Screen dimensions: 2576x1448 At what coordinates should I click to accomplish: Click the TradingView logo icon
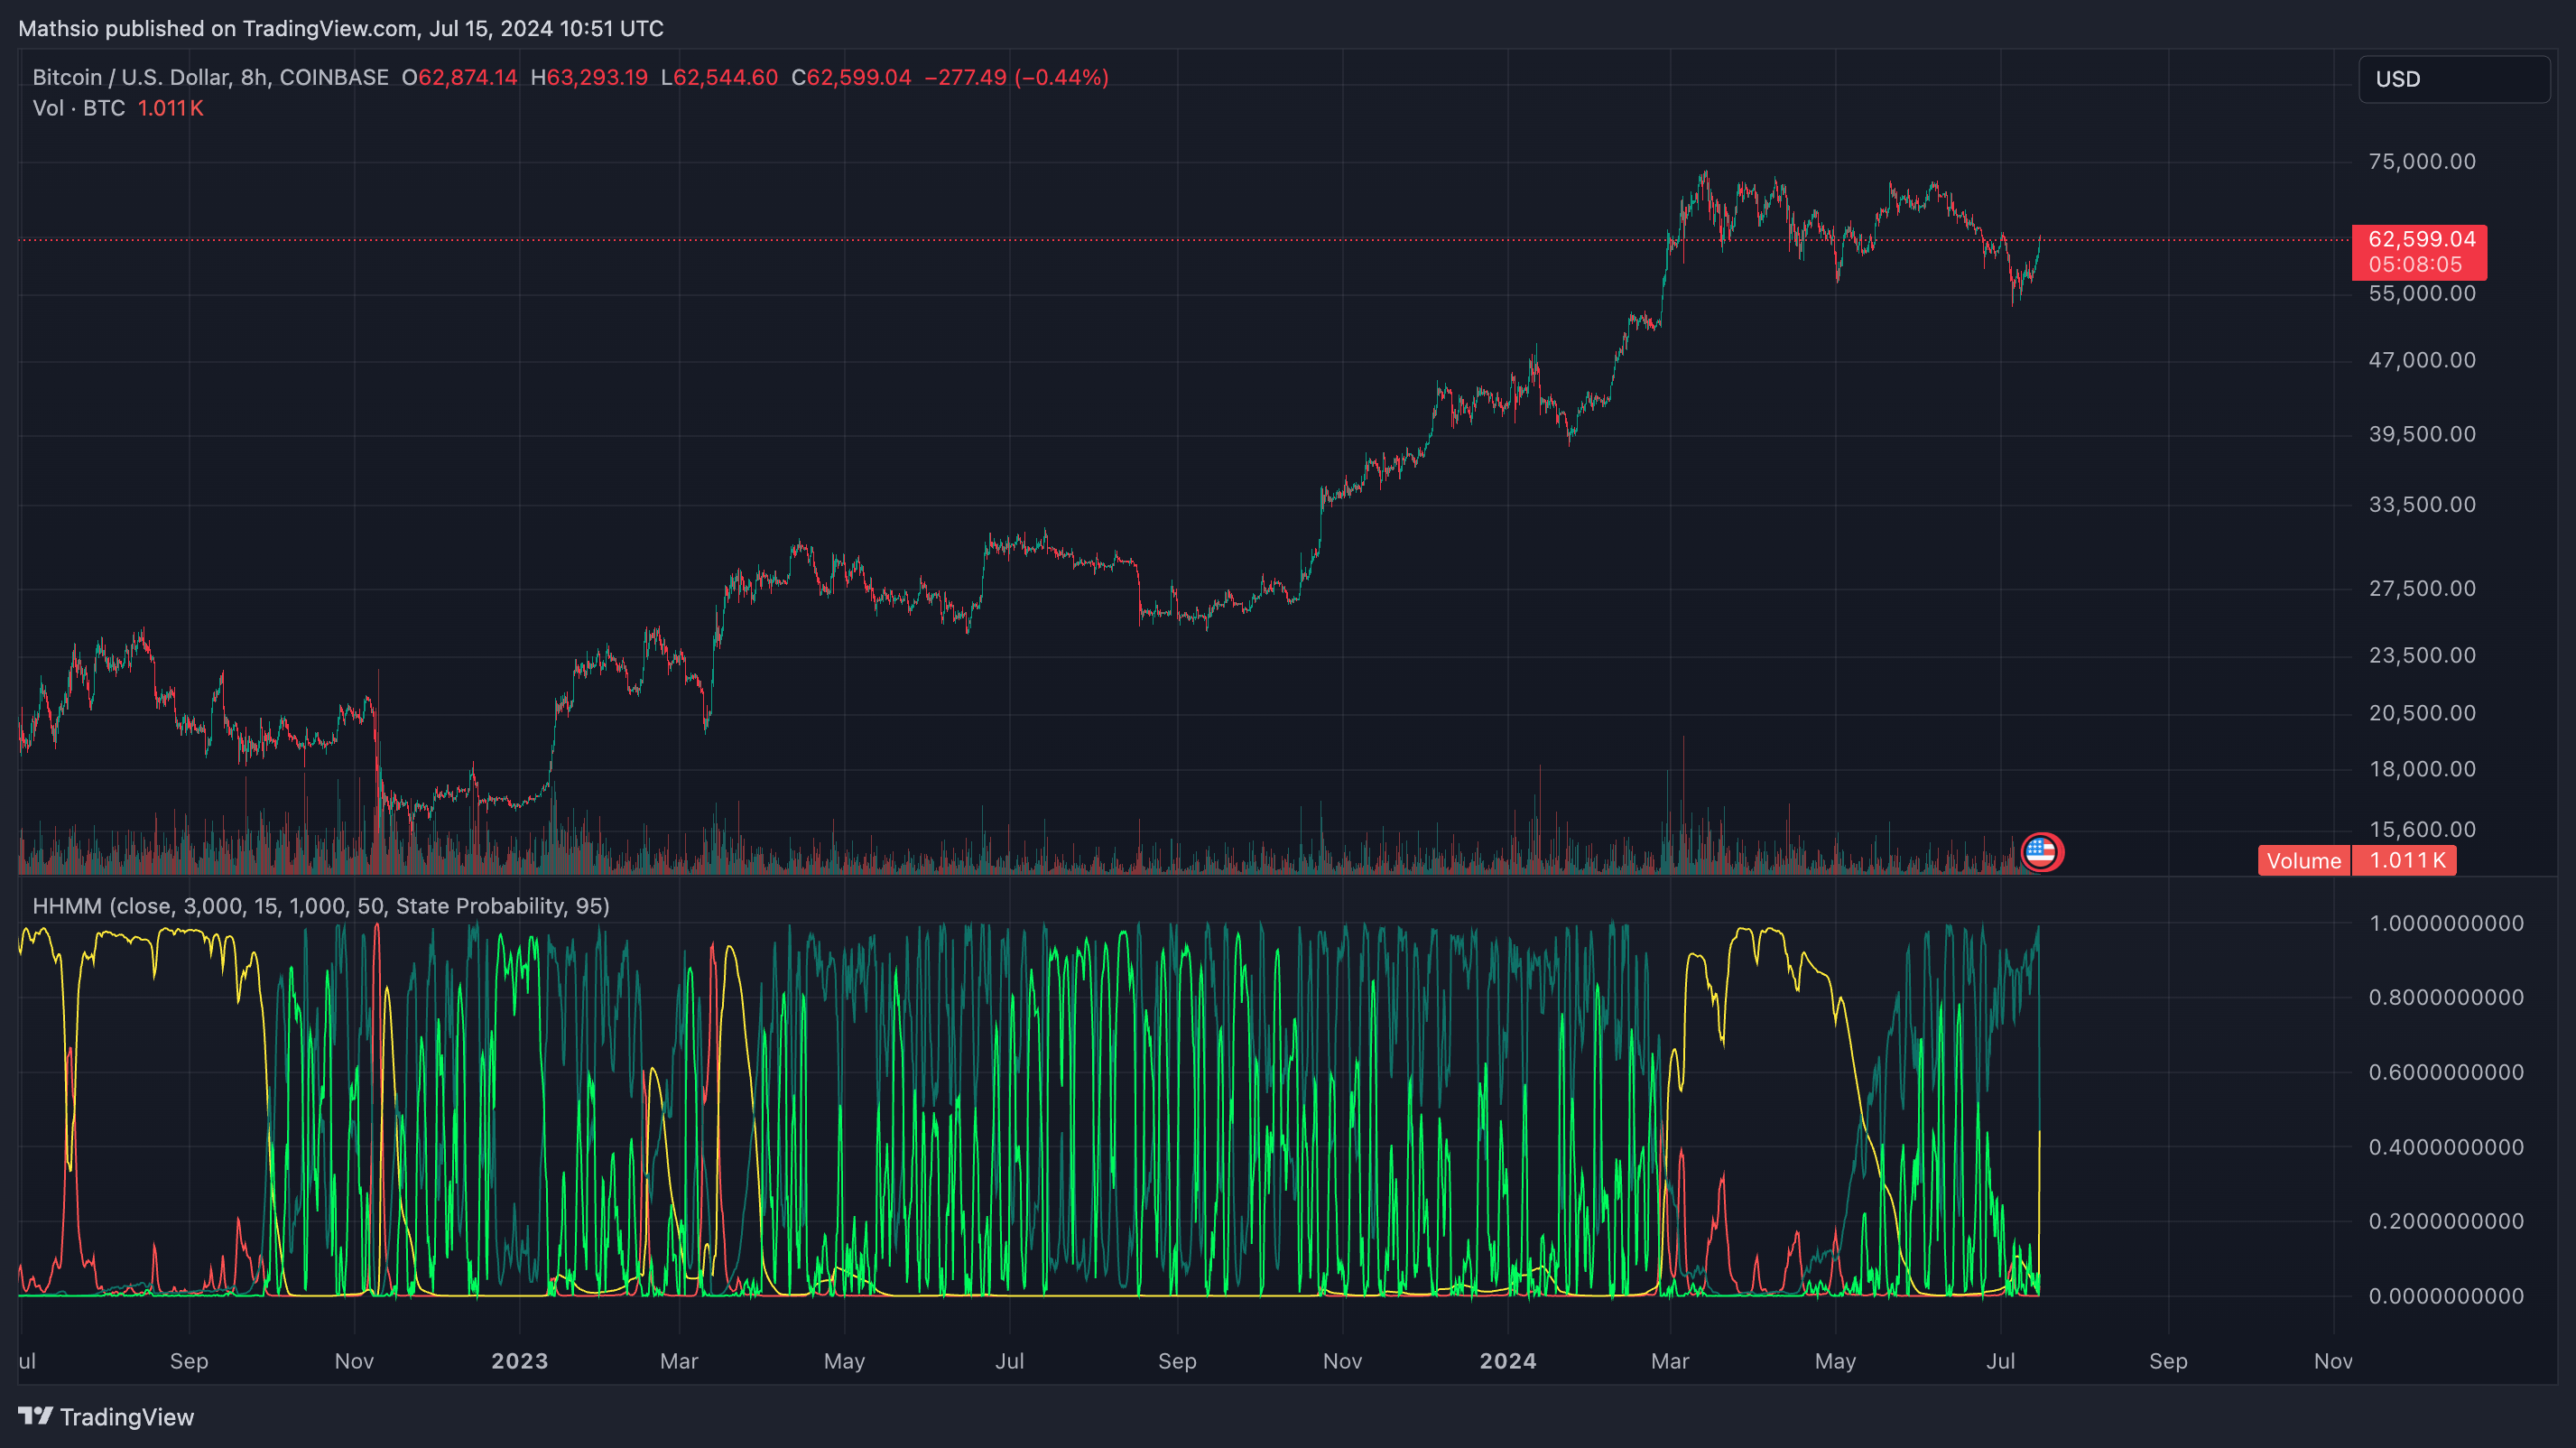tap(35, 1416)
